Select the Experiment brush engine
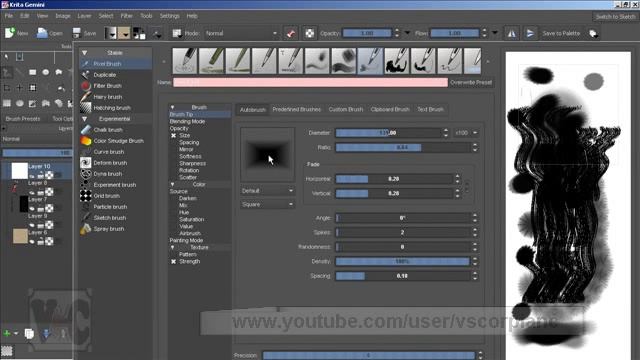 (116, 185)
